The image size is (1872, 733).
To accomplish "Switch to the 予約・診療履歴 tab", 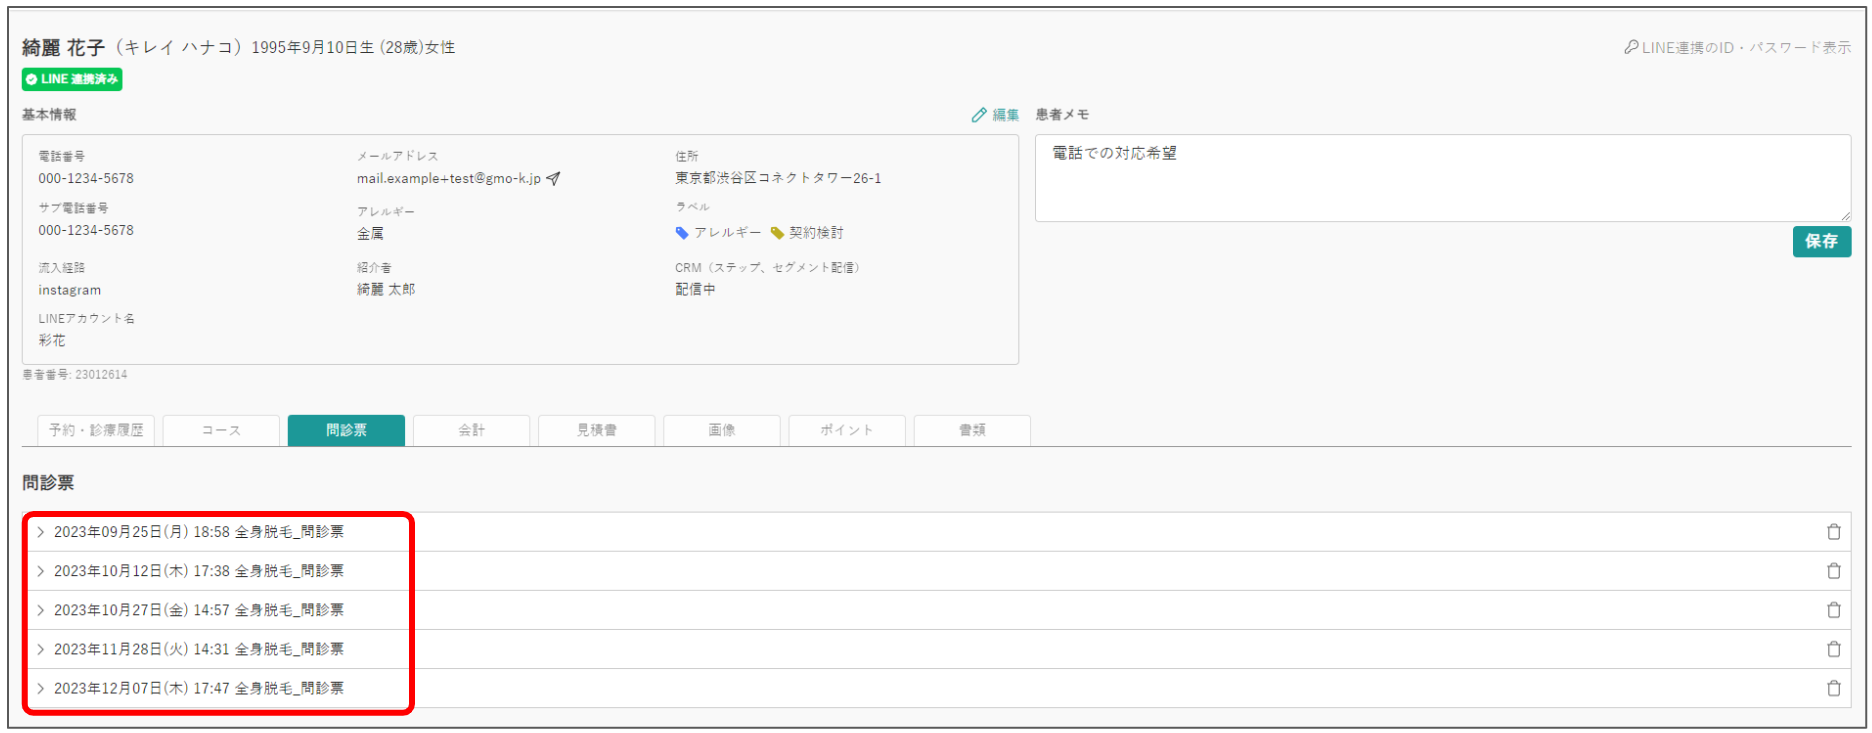I will [x=96, y=430].
